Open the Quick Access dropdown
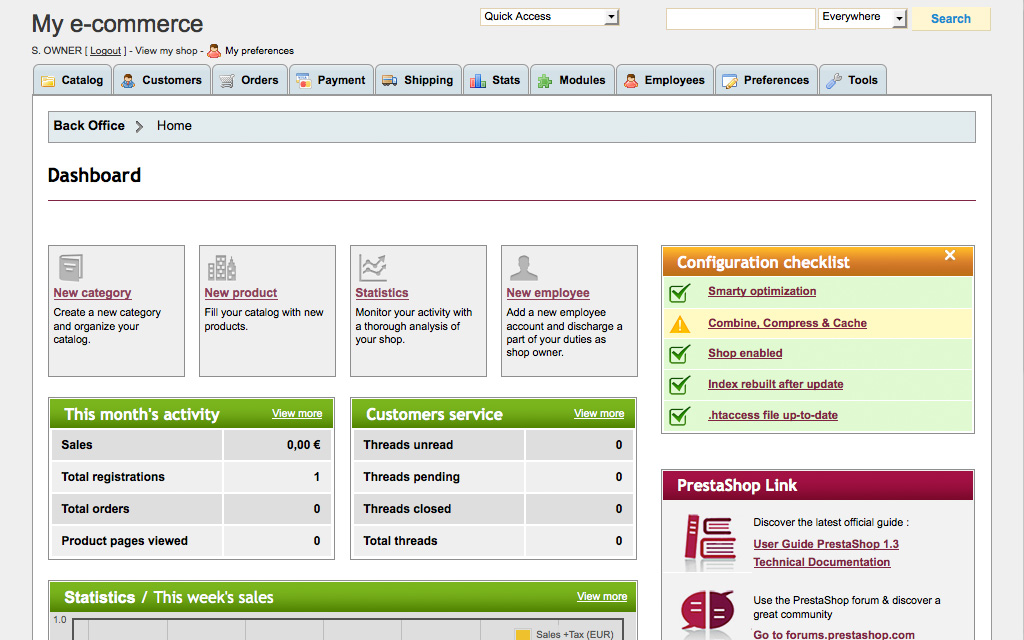This screenshot has height=640, width=1024. click(x=550, y=17)
